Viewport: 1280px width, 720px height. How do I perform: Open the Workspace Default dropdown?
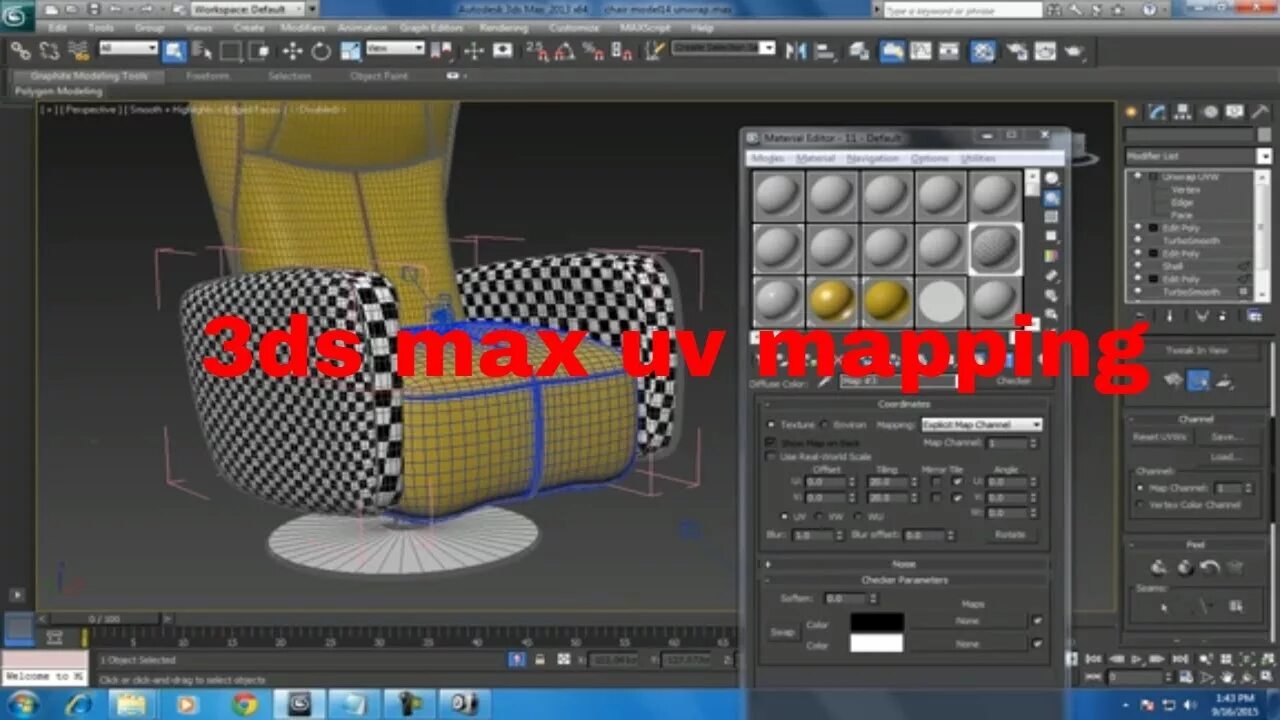point(248,9)
